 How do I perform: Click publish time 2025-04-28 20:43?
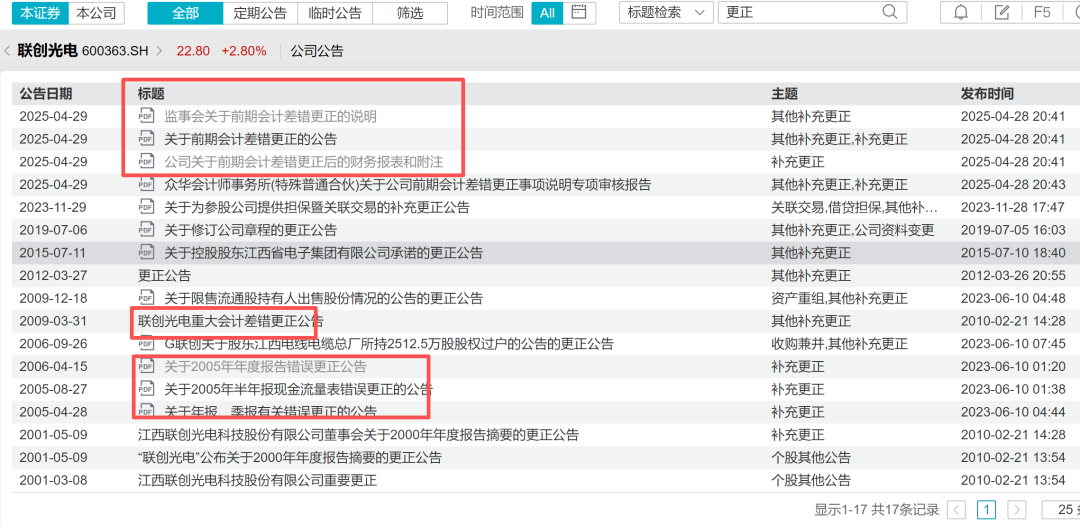click(1013, 185)
